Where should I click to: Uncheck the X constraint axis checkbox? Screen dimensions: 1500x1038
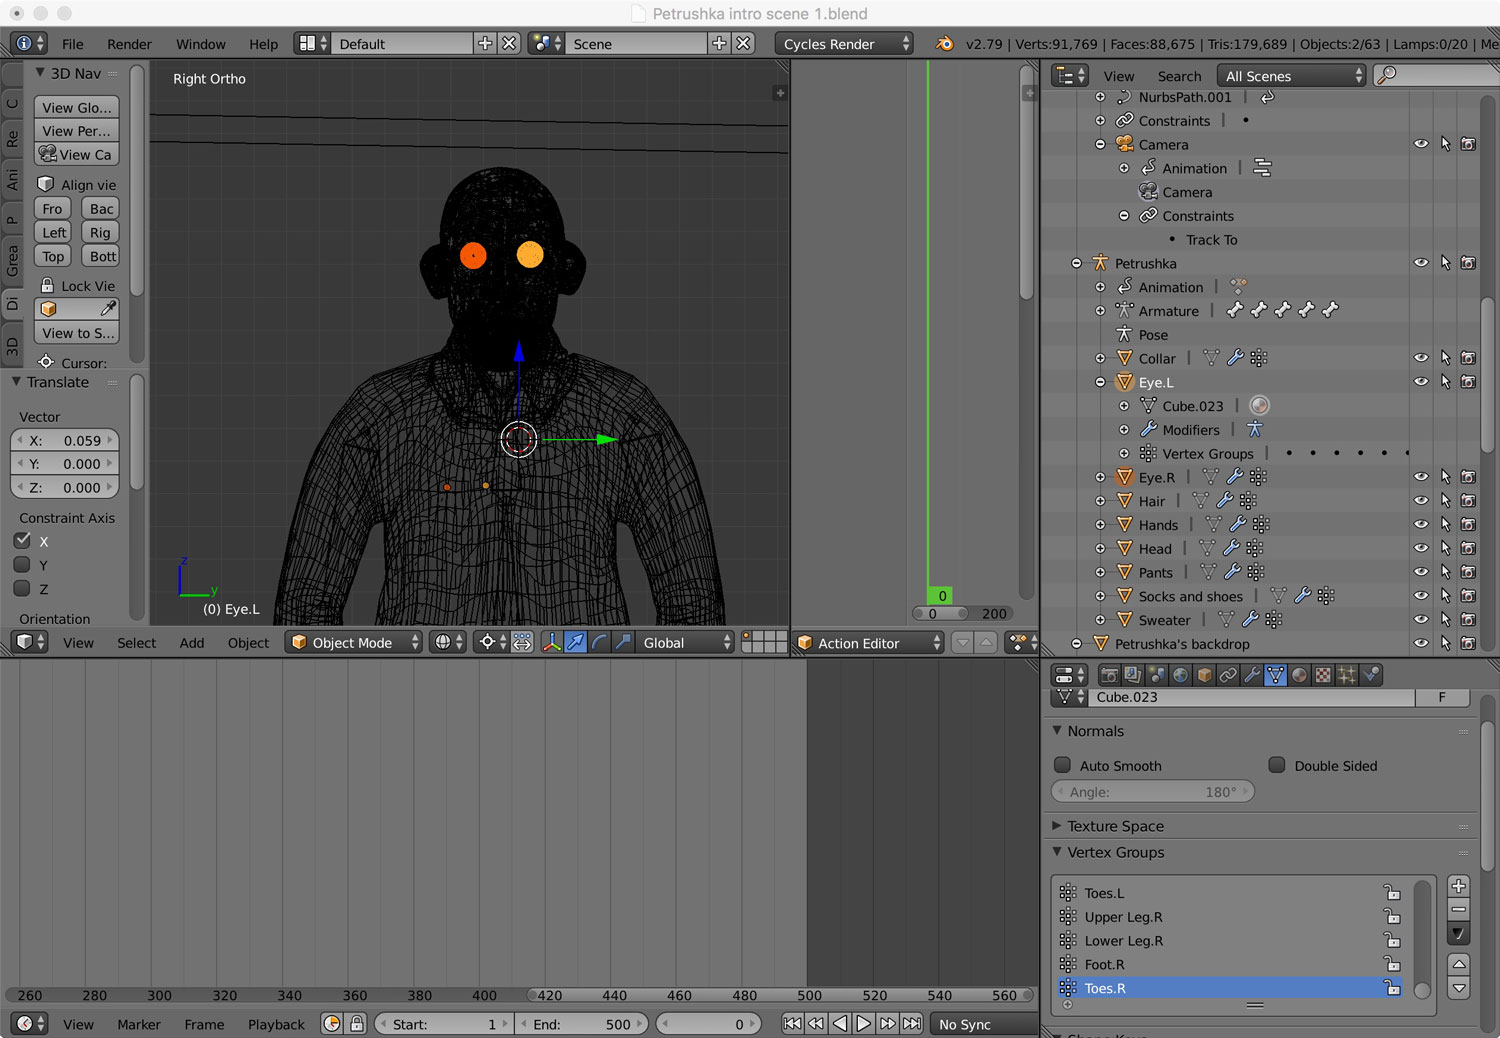pos(22,541)
